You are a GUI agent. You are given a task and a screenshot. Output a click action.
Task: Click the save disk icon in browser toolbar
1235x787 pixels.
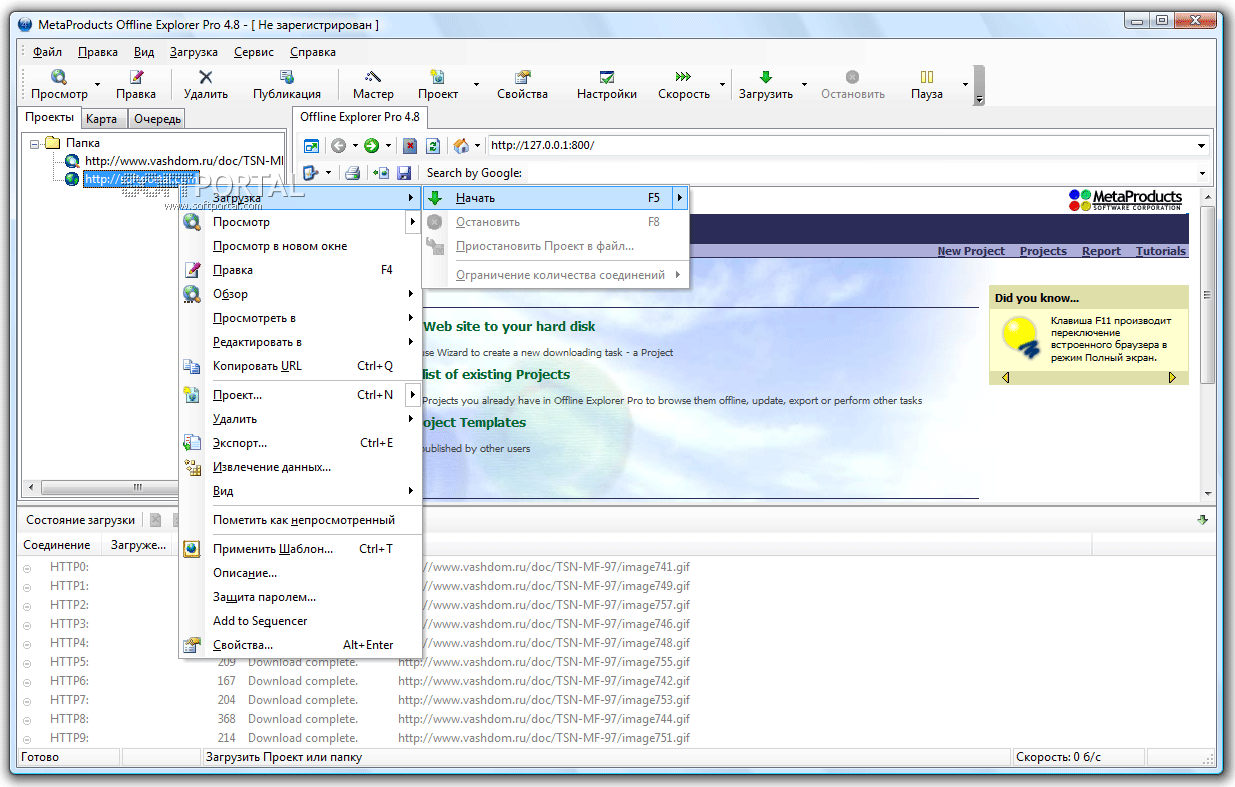pos(404,173)
